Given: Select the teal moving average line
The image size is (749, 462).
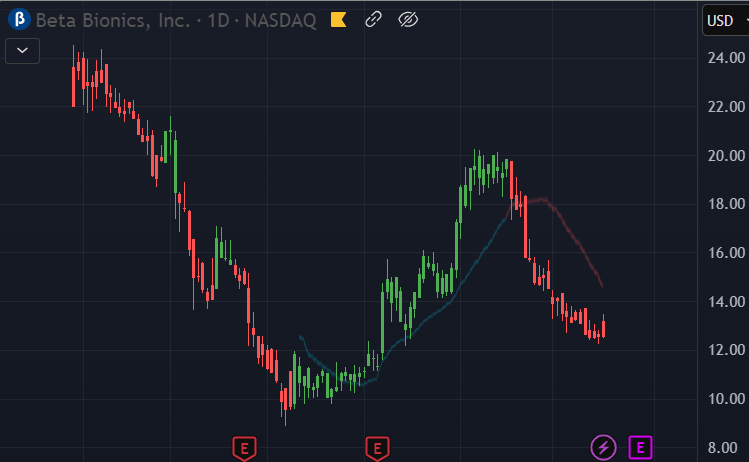Looking at the screenshot, I should pos(425,321).
